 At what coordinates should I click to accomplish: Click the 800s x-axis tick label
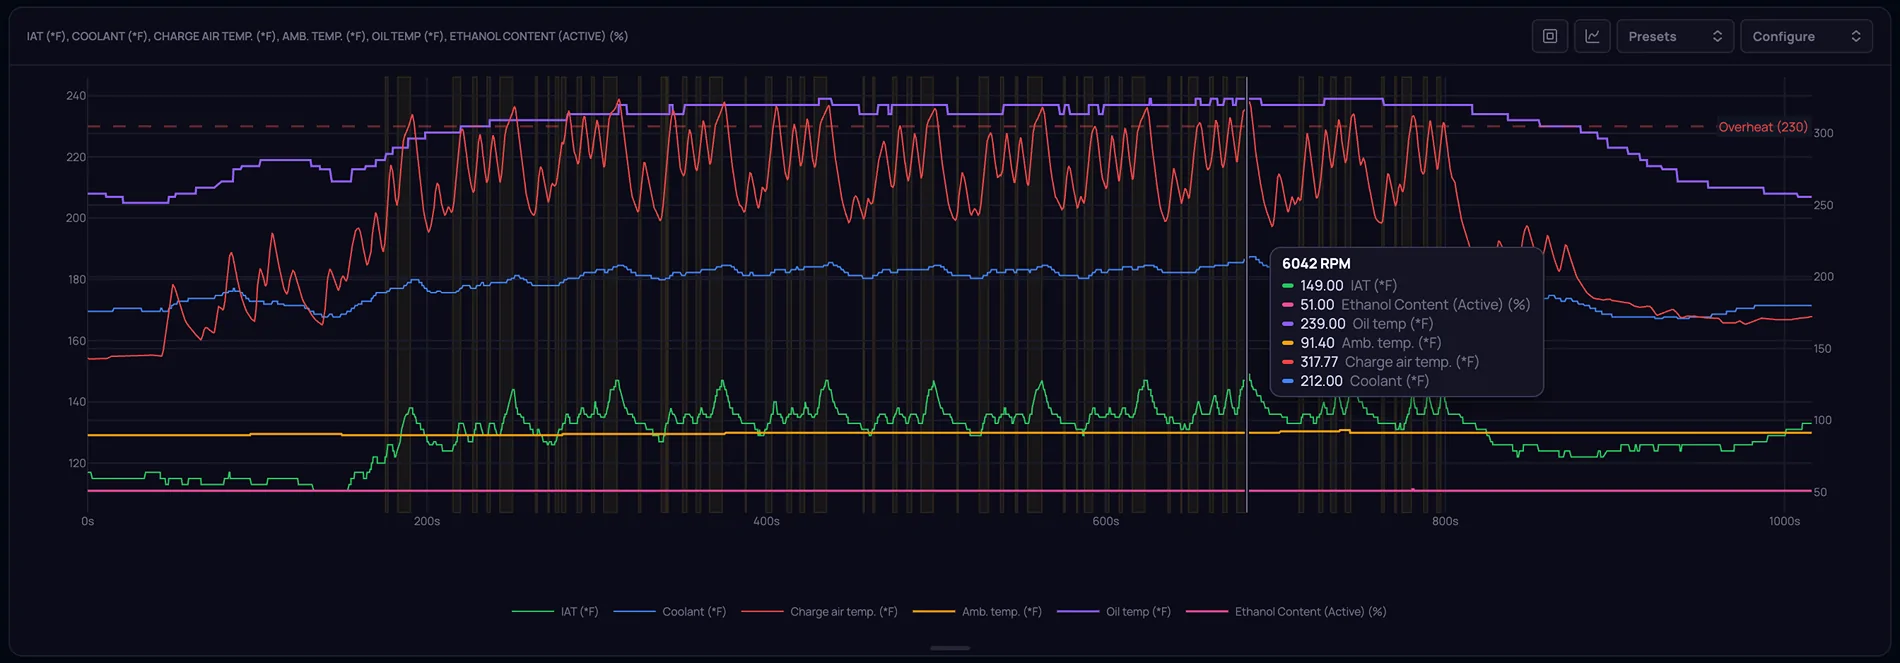(1445, 522)
